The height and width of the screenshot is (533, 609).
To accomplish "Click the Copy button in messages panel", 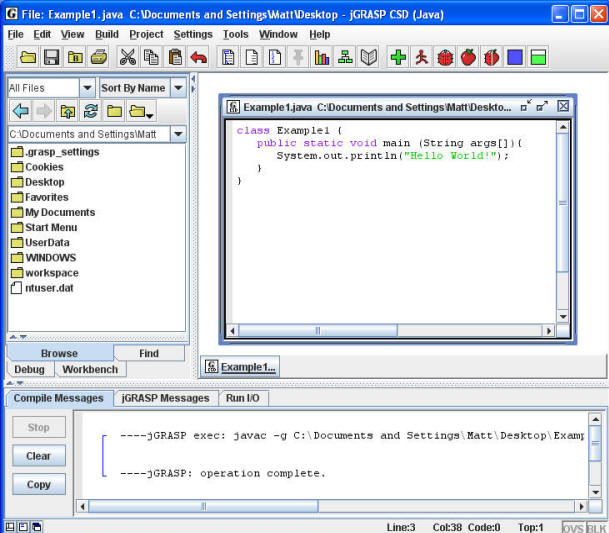I will [39, 484].
